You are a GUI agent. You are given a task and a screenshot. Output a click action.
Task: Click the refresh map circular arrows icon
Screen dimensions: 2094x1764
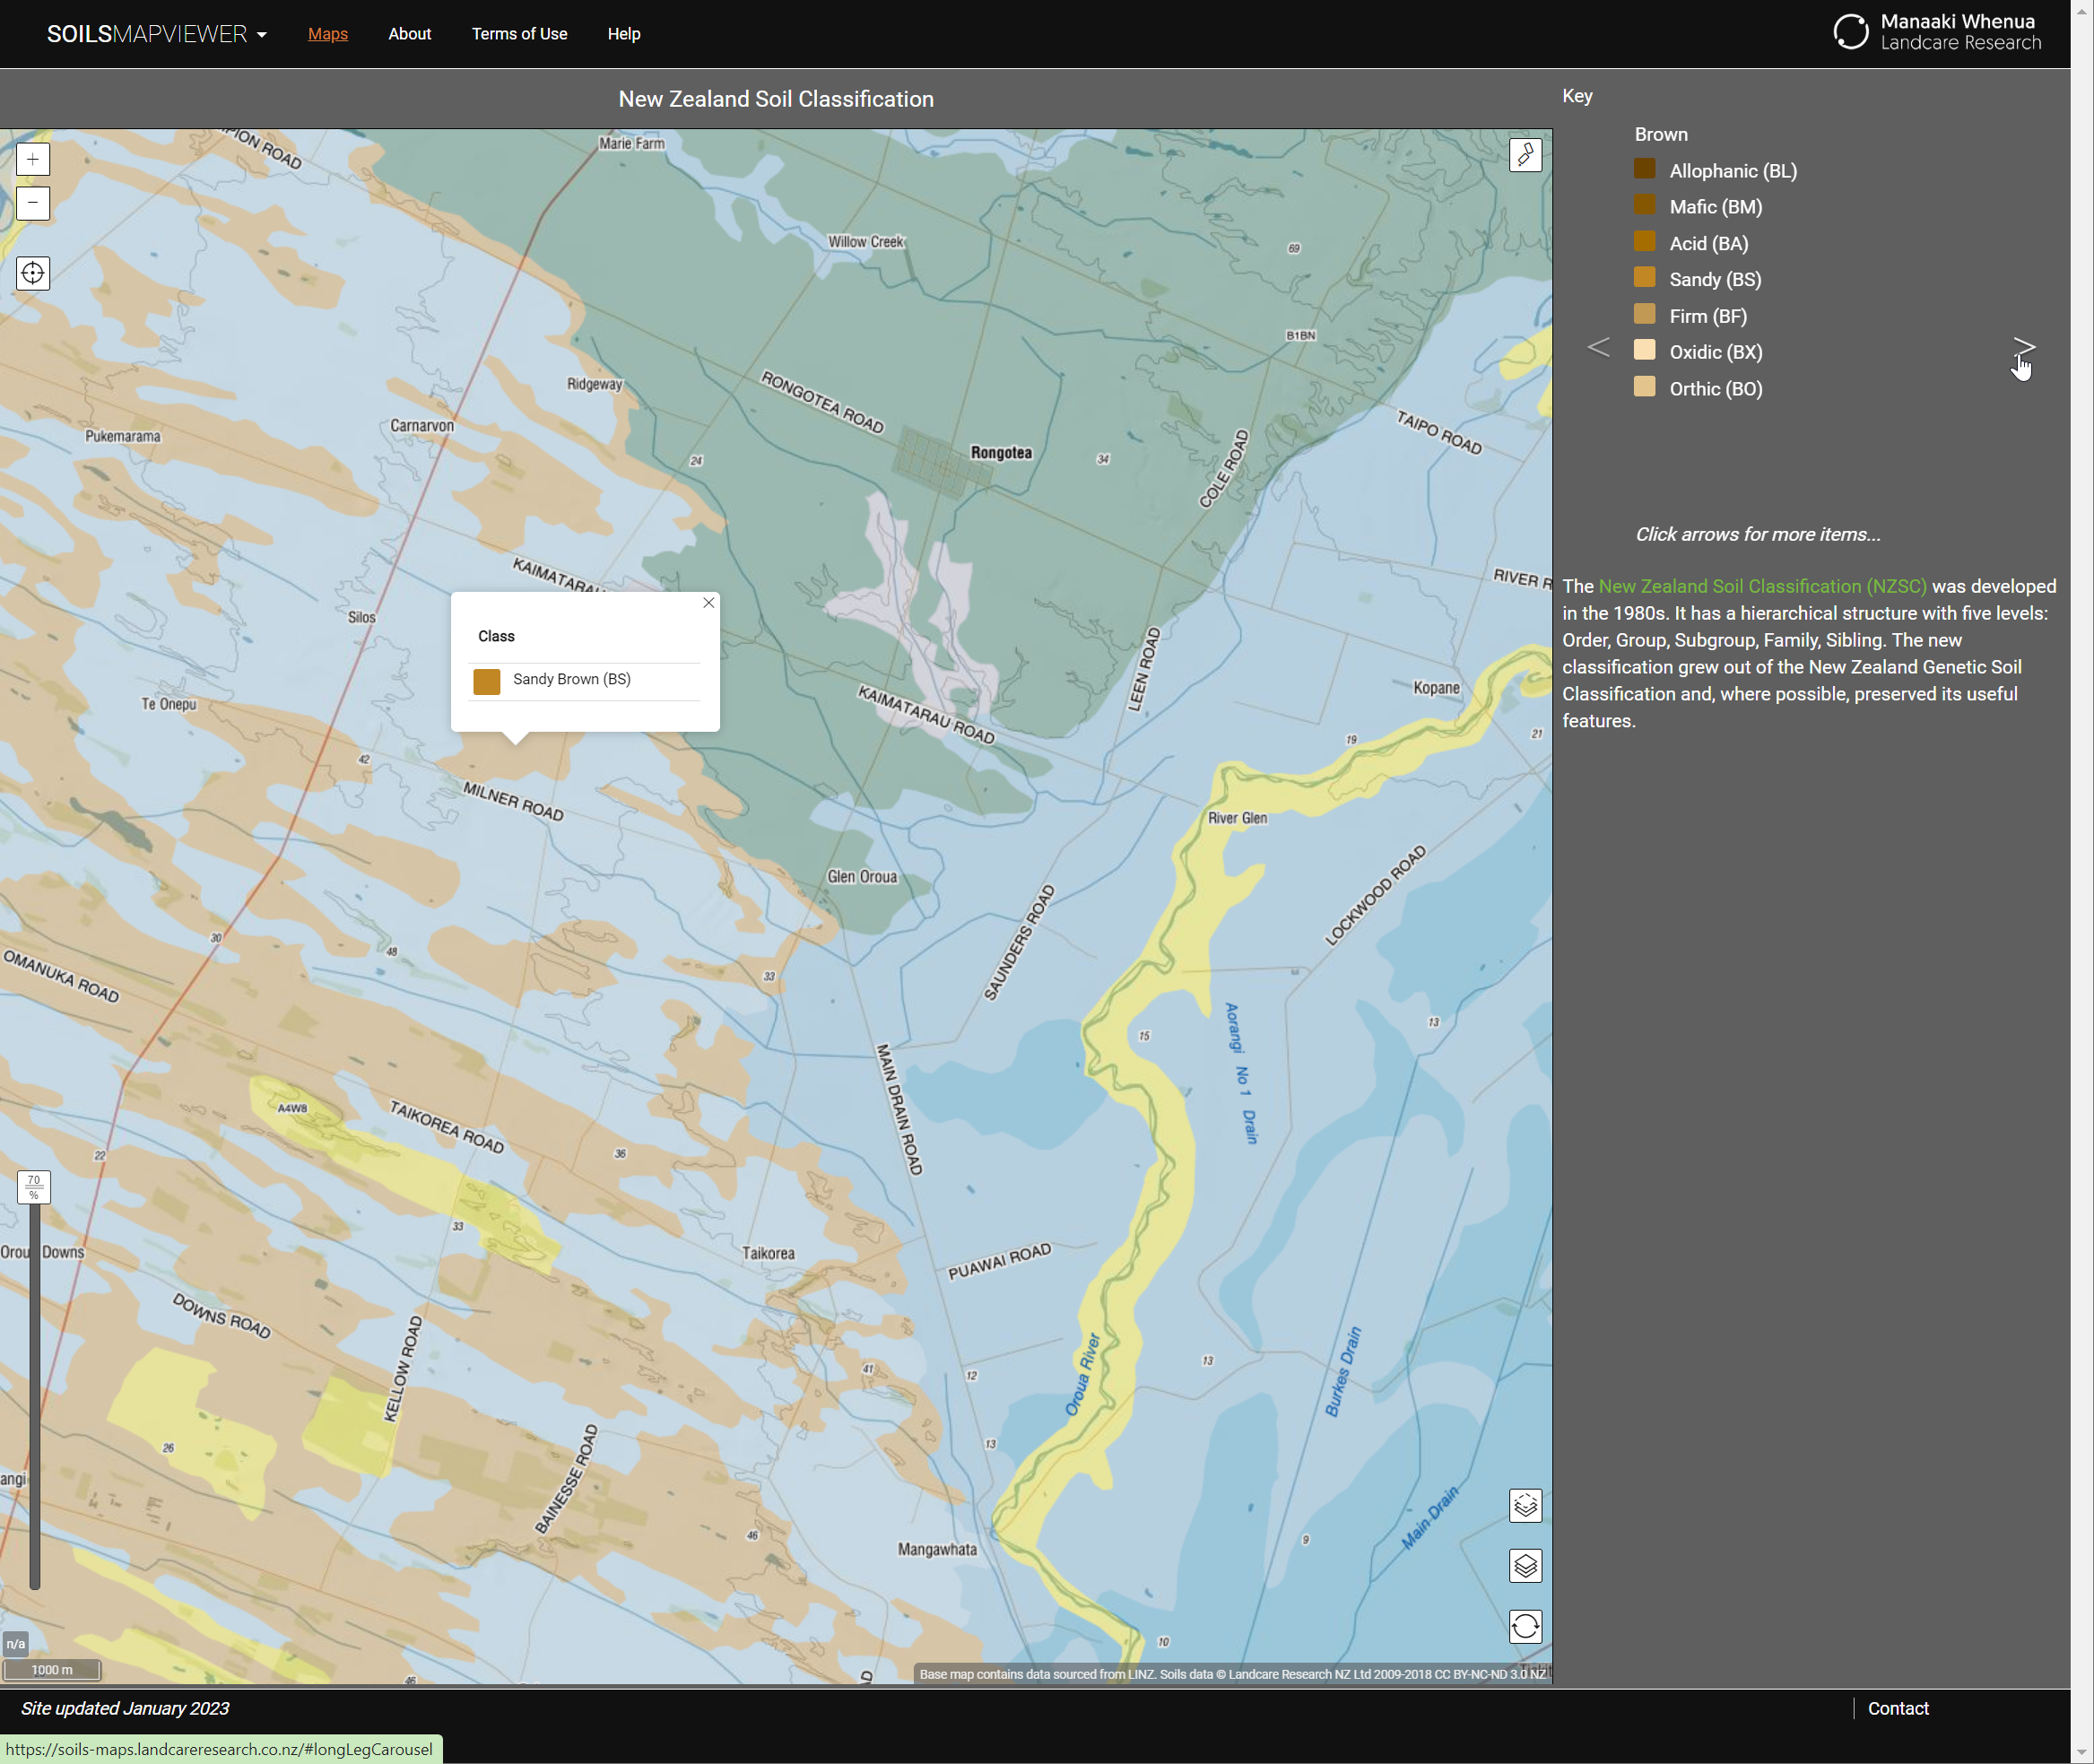pyautogui.click(x=1525, y=1627)
